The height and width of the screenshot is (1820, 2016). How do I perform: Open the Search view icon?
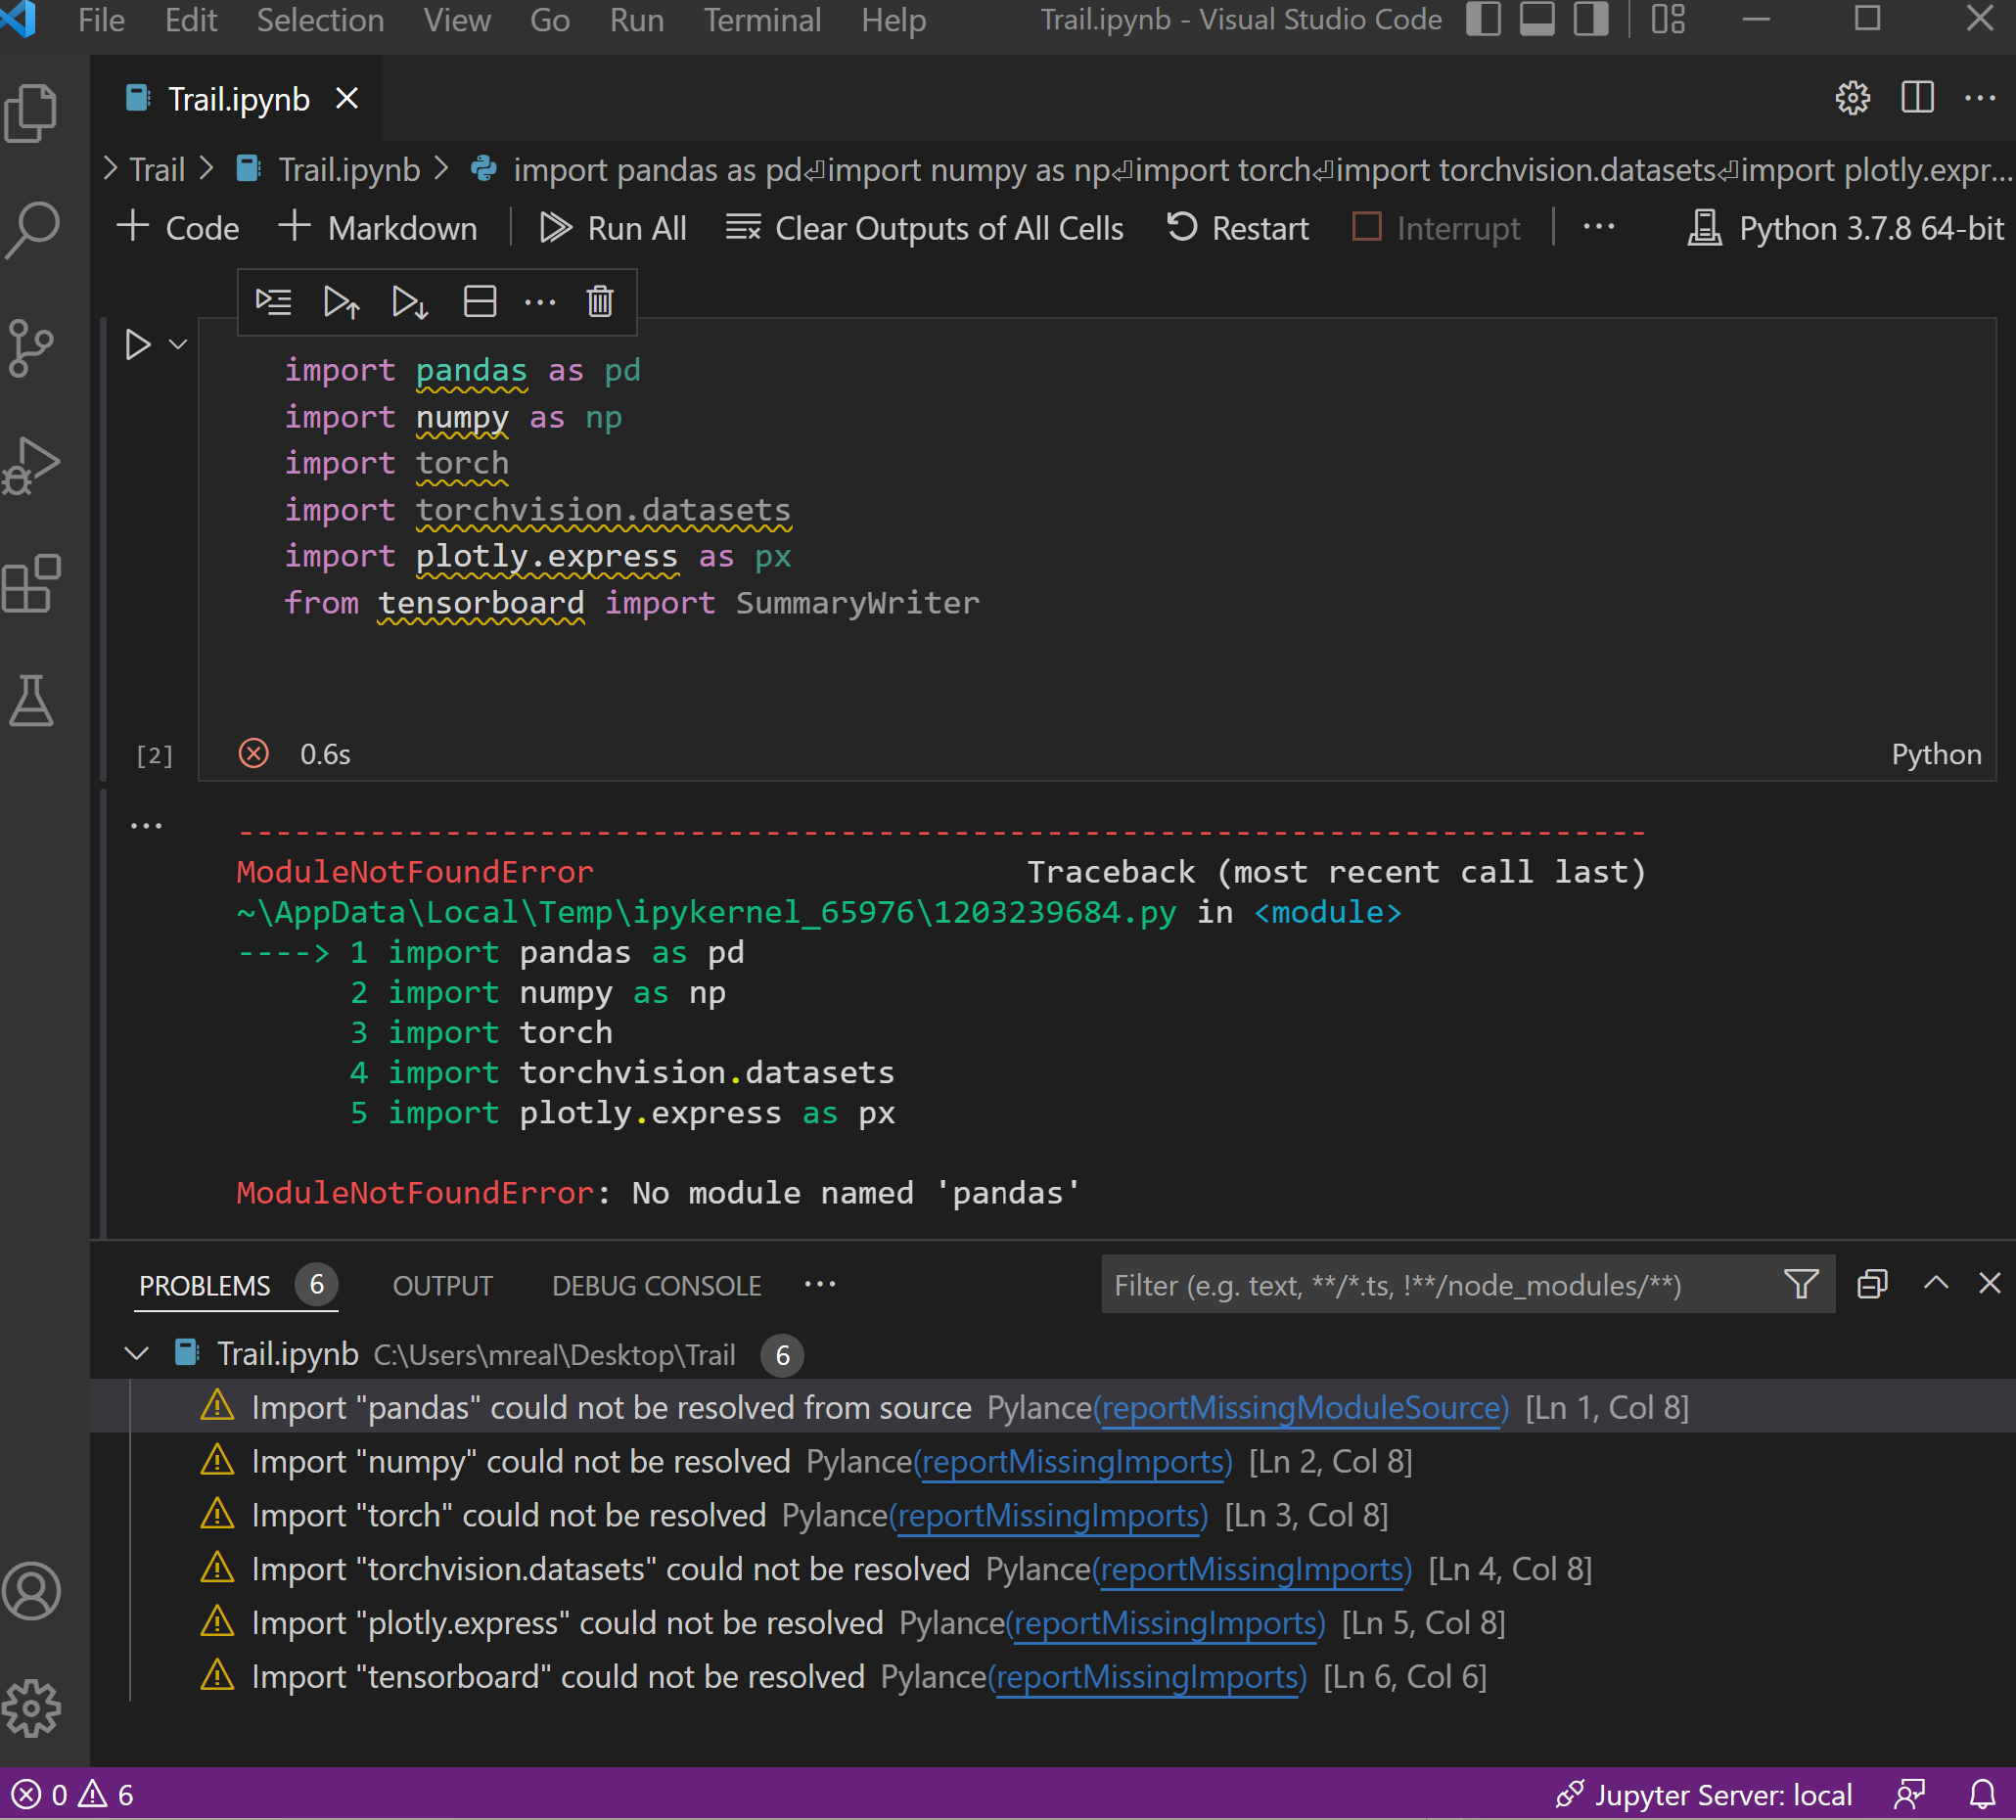32,230
